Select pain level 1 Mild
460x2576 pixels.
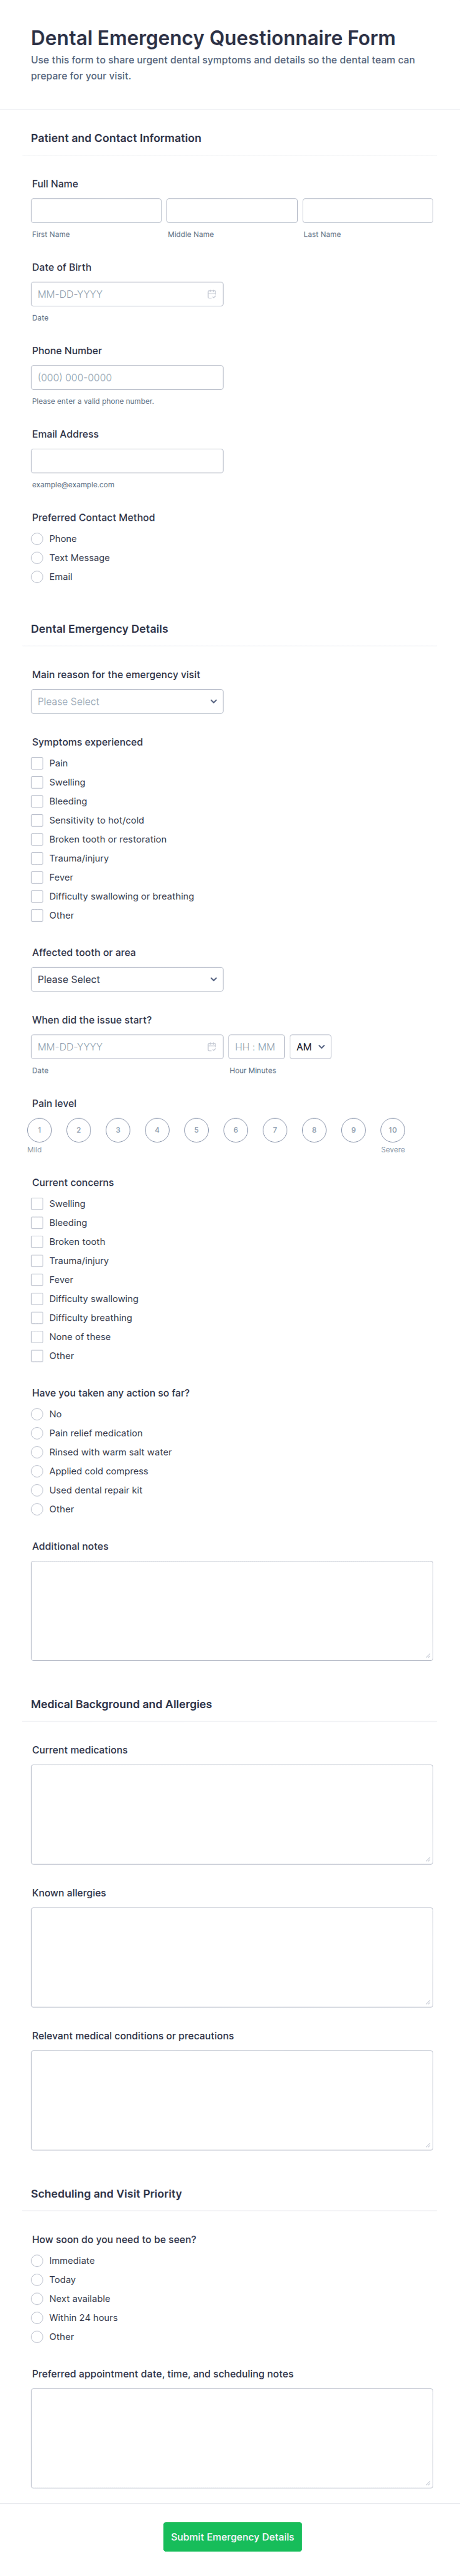[39, 1130]
